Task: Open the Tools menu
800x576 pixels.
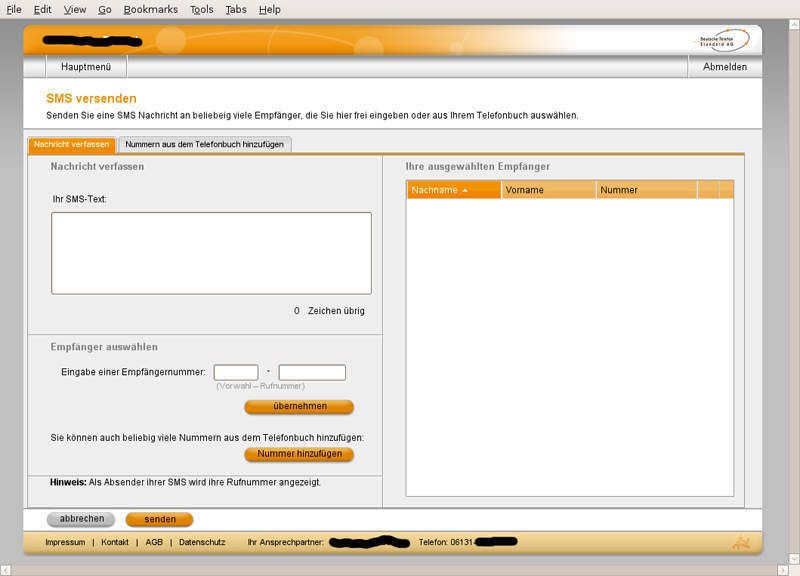Action: point(202,9)
